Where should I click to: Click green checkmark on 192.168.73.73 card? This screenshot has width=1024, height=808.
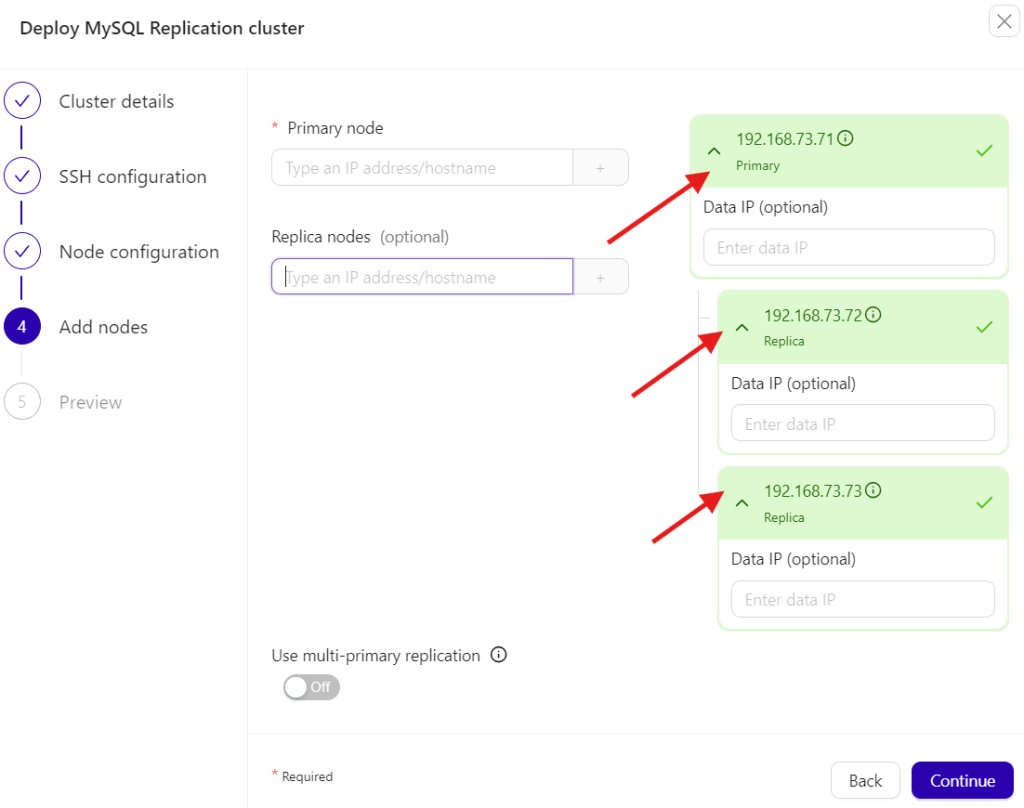point(984,502)
